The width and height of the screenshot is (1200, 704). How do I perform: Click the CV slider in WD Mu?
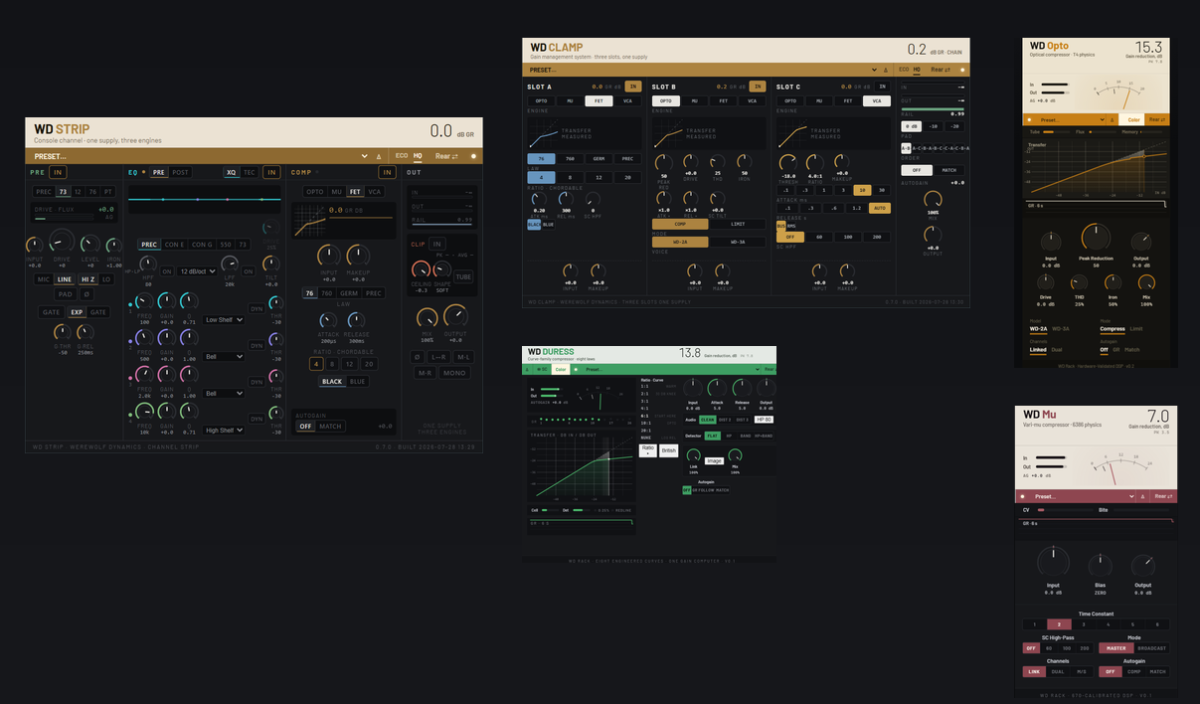tap(1065, 510)
